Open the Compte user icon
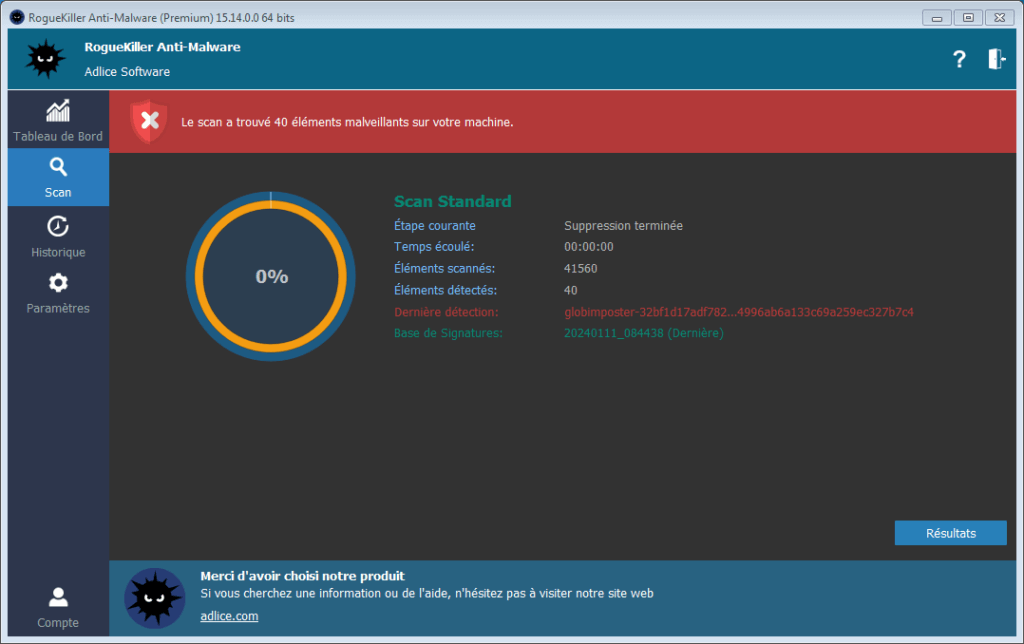1024x644 pixels. pos(58,598)
